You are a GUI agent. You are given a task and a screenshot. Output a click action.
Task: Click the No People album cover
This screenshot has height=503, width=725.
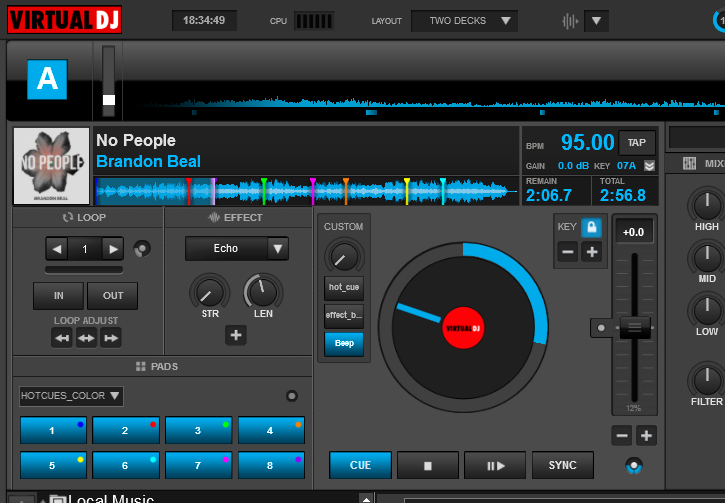[x=51, y=166]
